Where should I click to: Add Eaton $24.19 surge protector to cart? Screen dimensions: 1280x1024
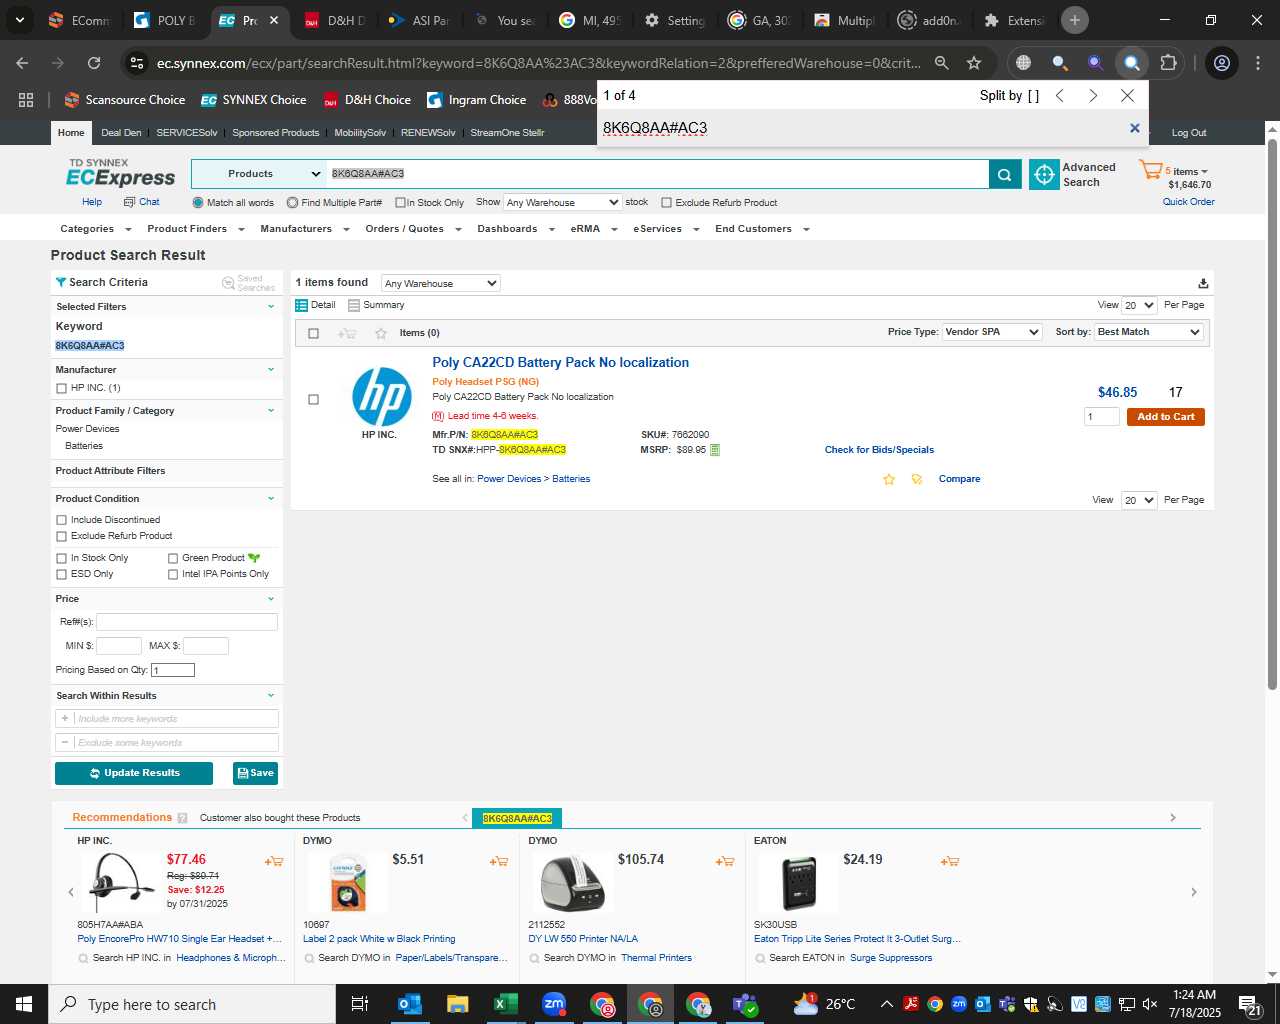[950, 861]
